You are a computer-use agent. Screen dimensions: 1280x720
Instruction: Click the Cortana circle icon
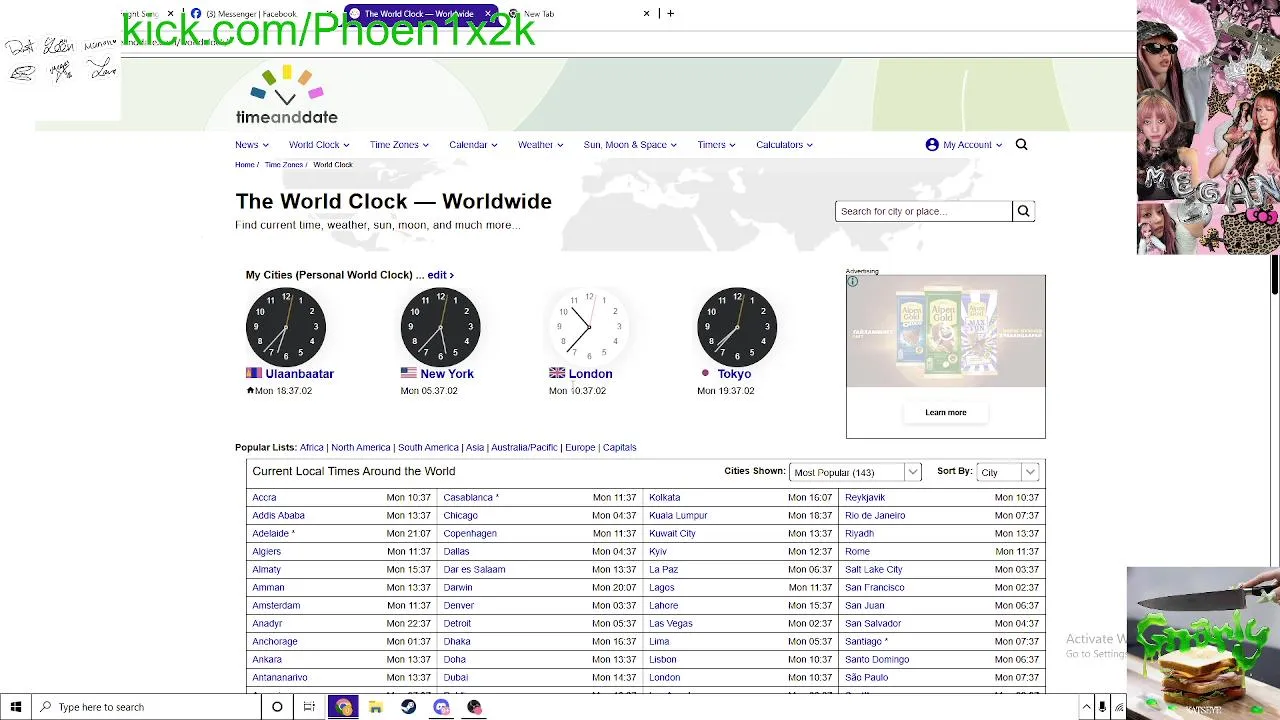coord(277,707)
